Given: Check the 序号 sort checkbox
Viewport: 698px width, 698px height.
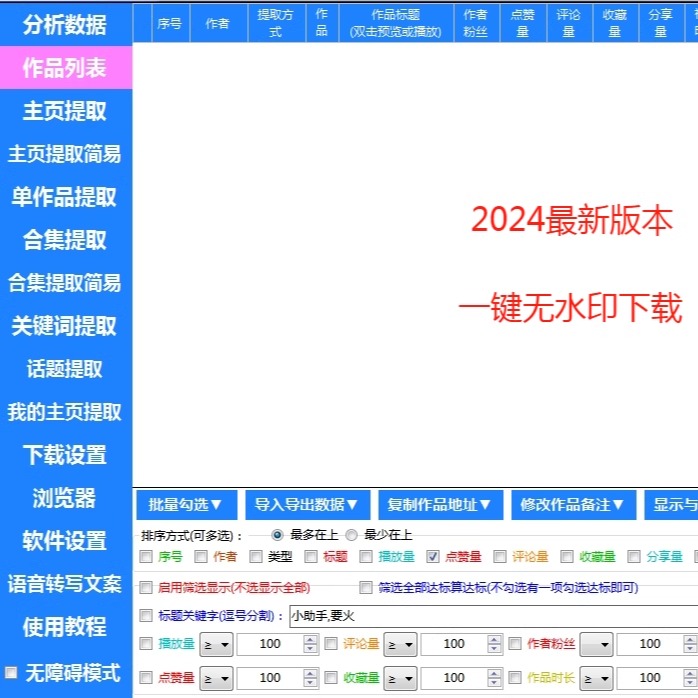Looking at the screenshot, I should (x=146, y=556).
